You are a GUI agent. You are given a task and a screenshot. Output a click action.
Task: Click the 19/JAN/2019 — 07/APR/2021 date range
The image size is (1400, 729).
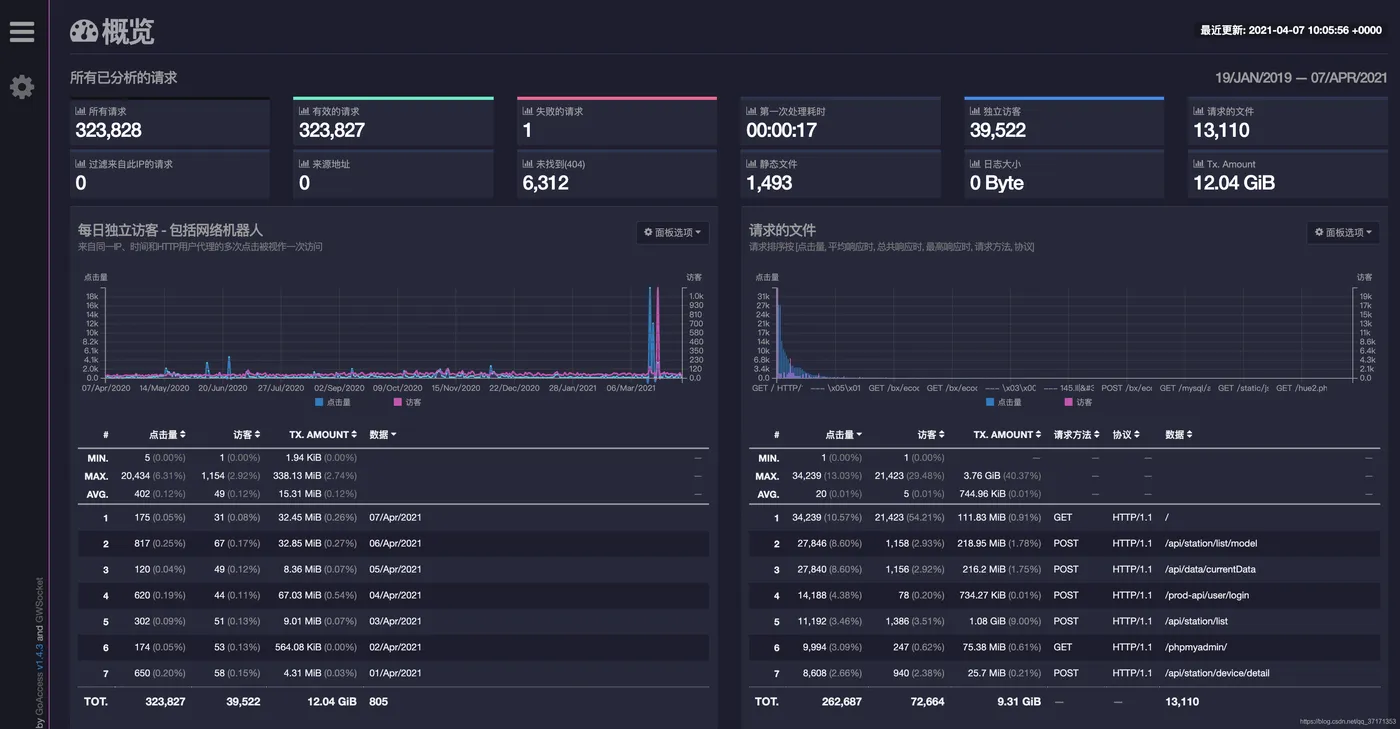coord(1301,78)
